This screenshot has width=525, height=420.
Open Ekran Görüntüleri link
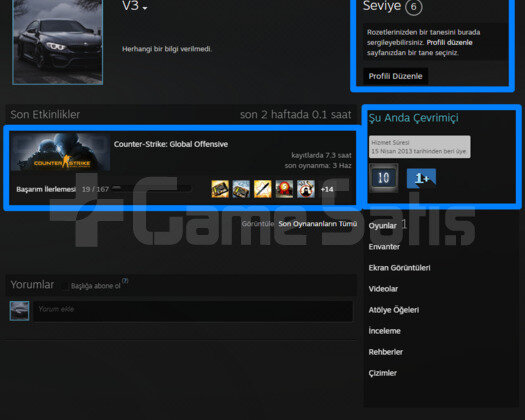click(x=399, y=268)
